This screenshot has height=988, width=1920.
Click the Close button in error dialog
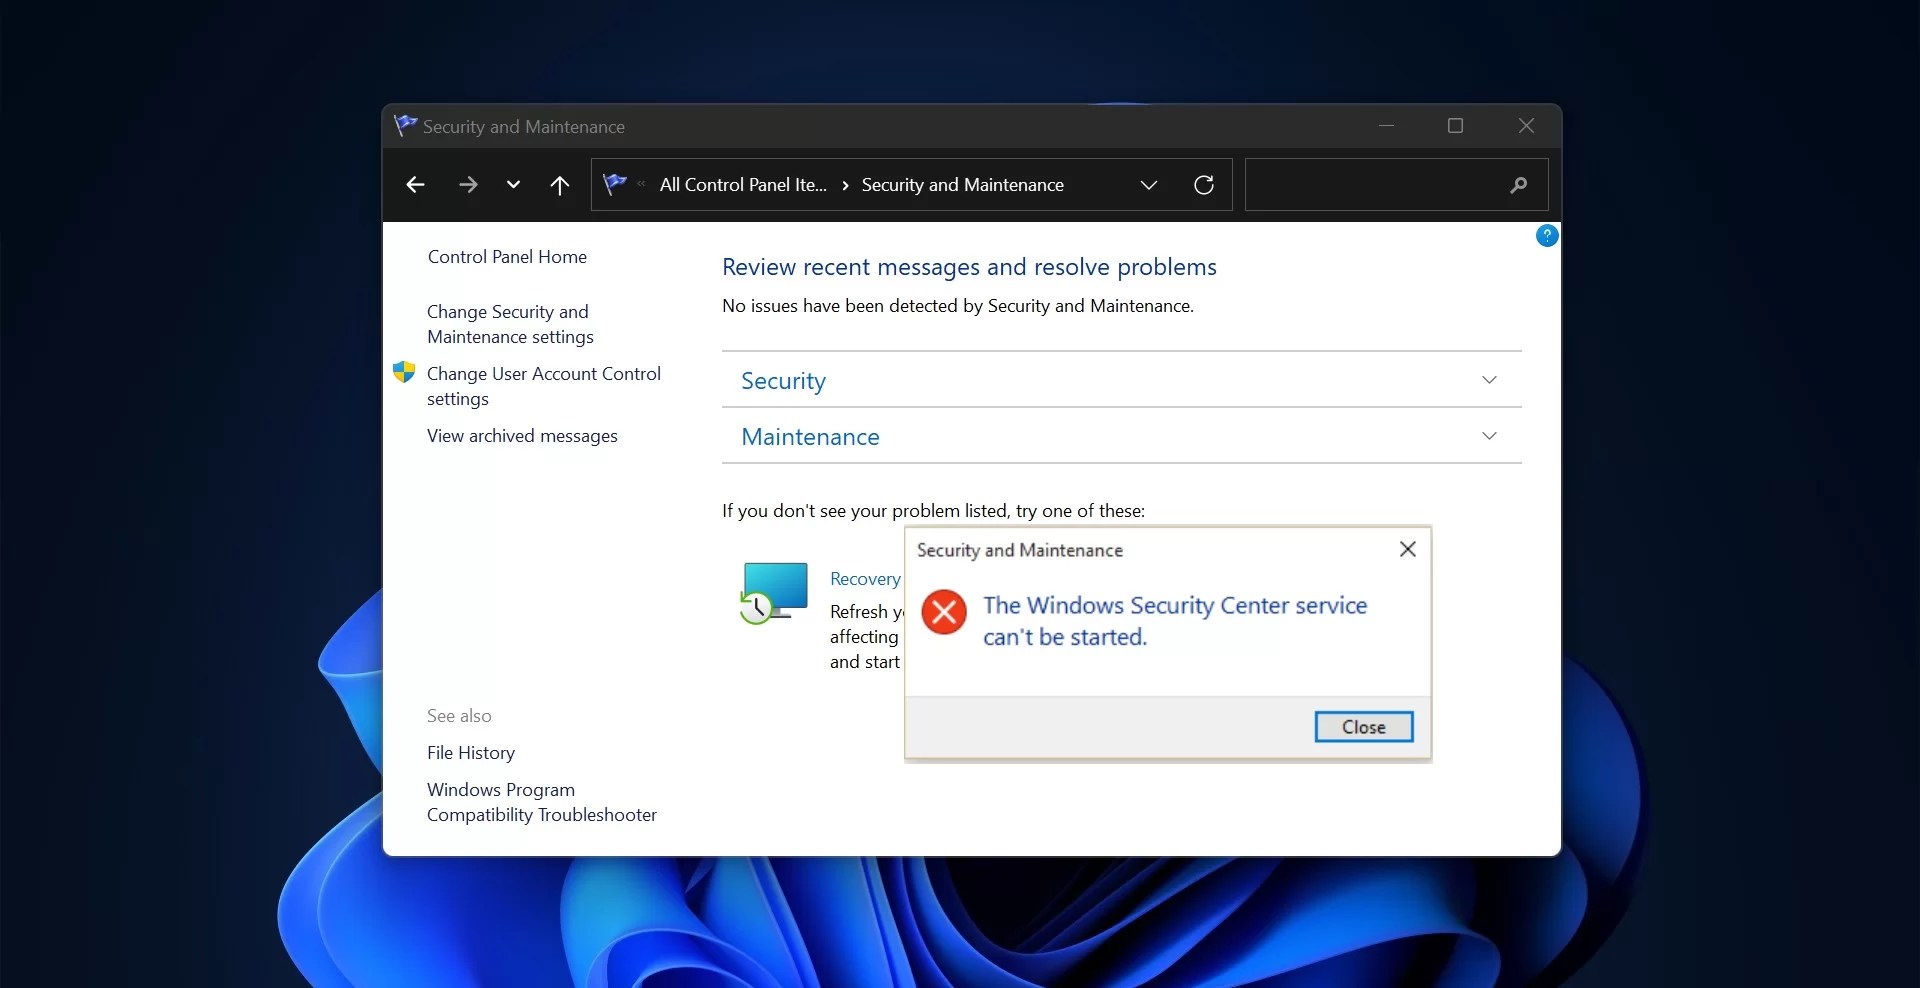point(1364,727)
